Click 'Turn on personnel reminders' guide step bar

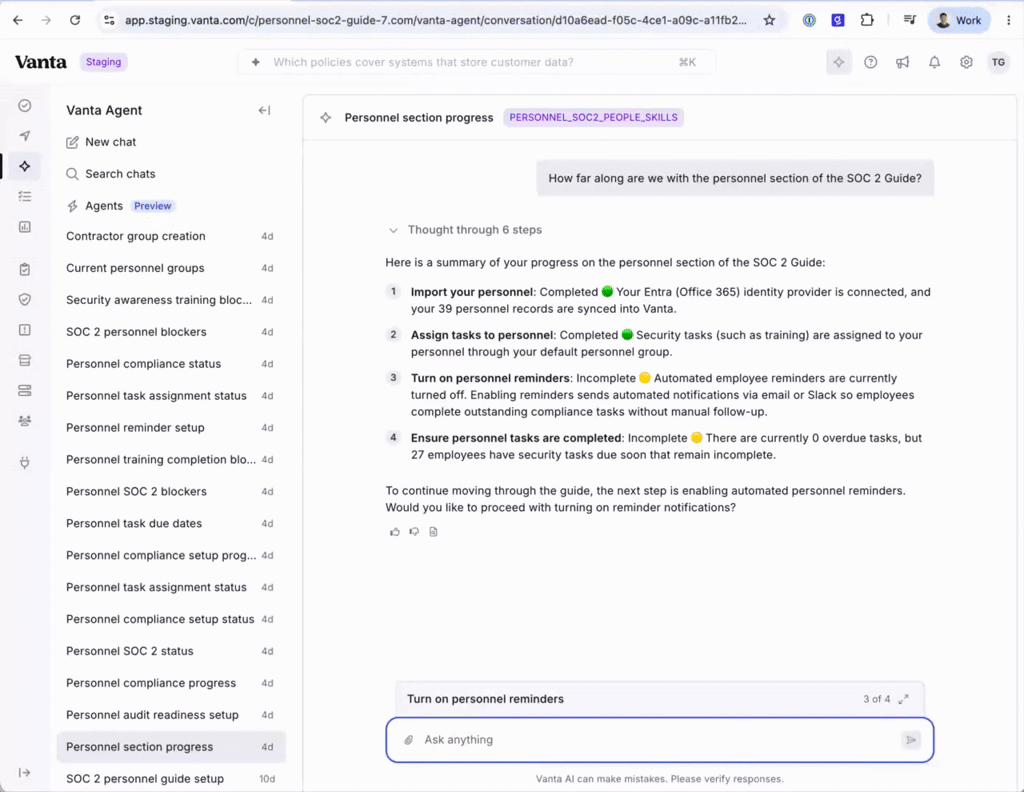pyautogui.click(x=660, y=699)
